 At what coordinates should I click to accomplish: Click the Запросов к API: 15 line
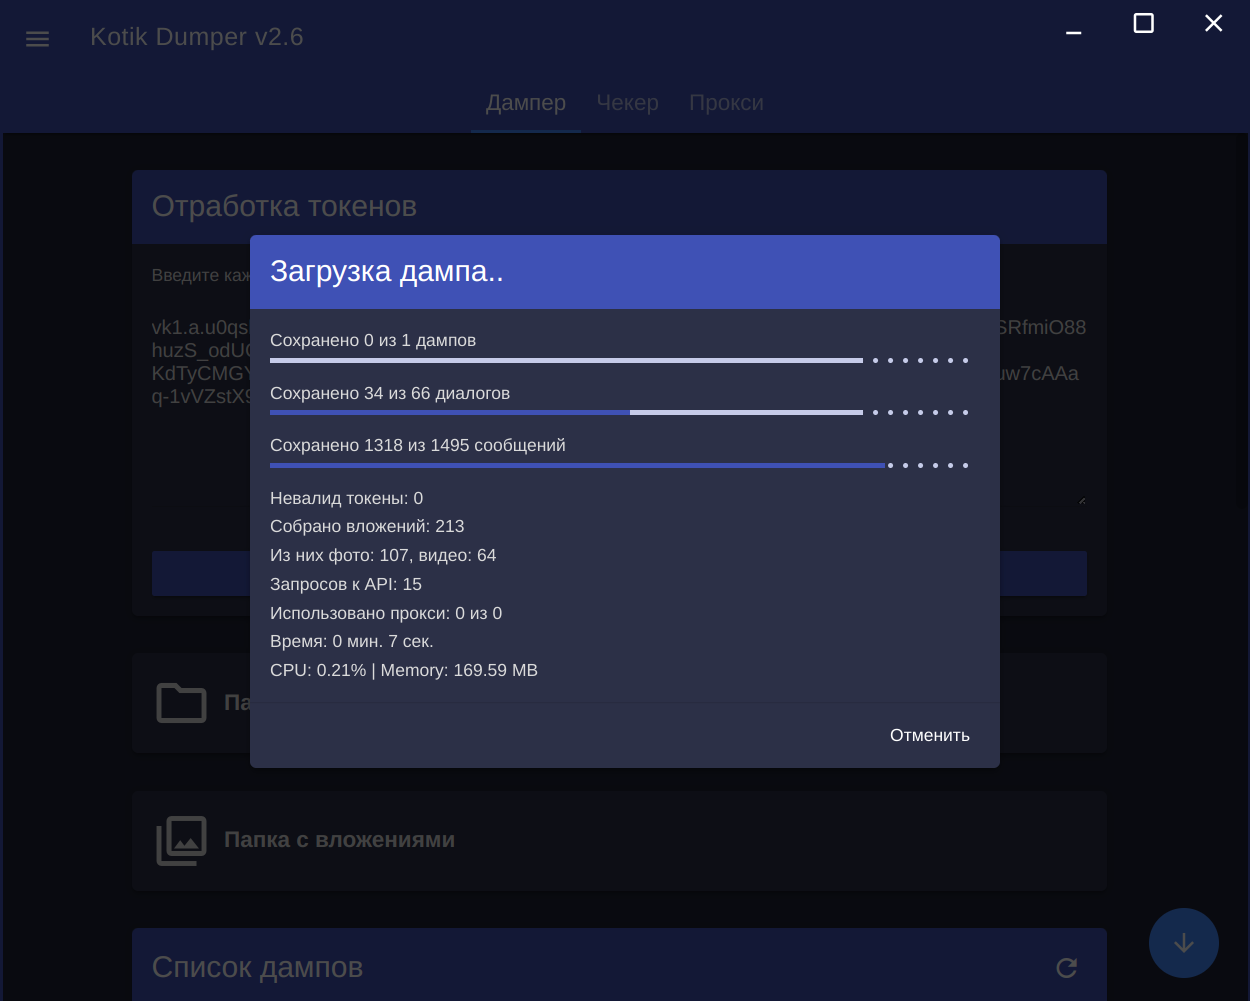[346, 584]
